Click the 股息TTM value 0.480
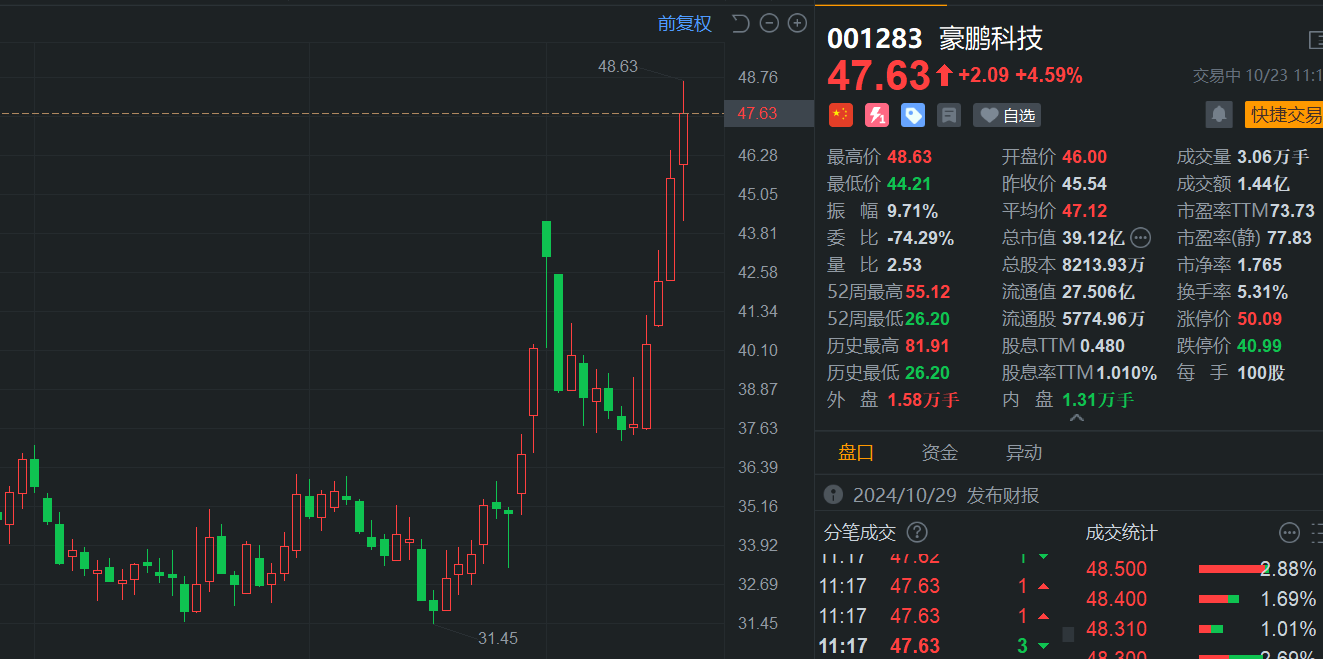Viewport: 1323px width, 659px height. [1101, 346]
